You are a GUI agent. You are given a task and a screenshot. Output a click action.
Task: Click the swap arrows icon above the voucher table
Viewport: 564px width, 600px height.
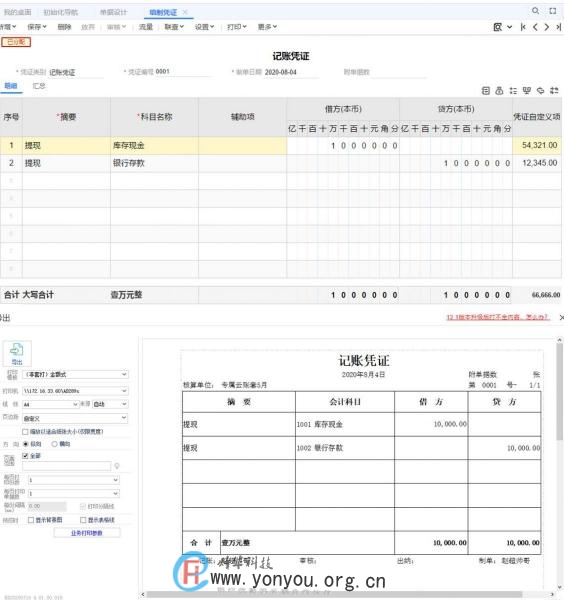pyautogui.click(x=554, y=91)
